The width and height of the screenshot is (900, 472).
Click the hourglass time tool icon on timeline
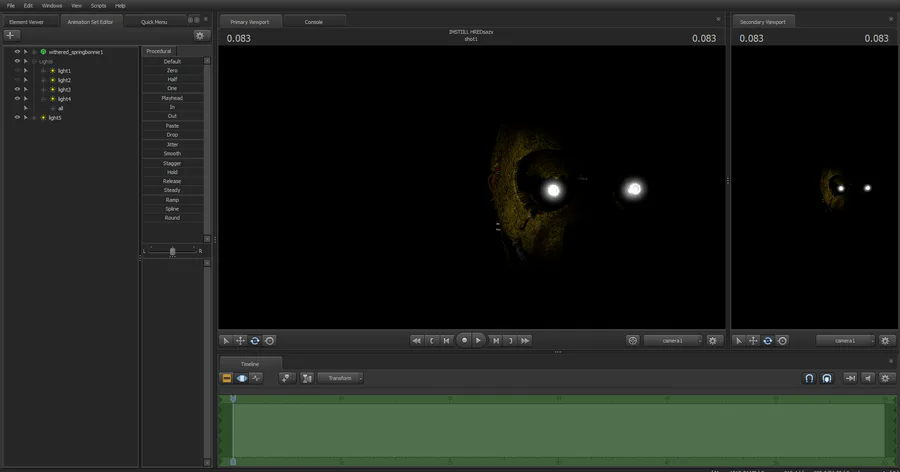pyautogui.click(x=307, y=378)
